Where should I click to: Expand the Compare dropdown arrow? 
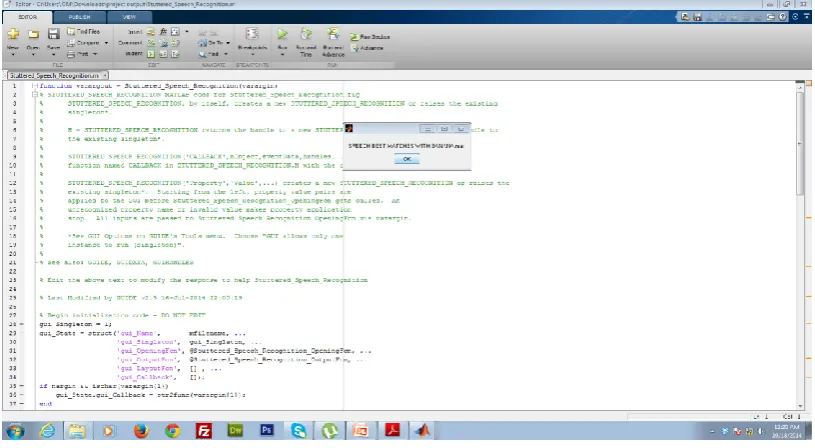106,43
